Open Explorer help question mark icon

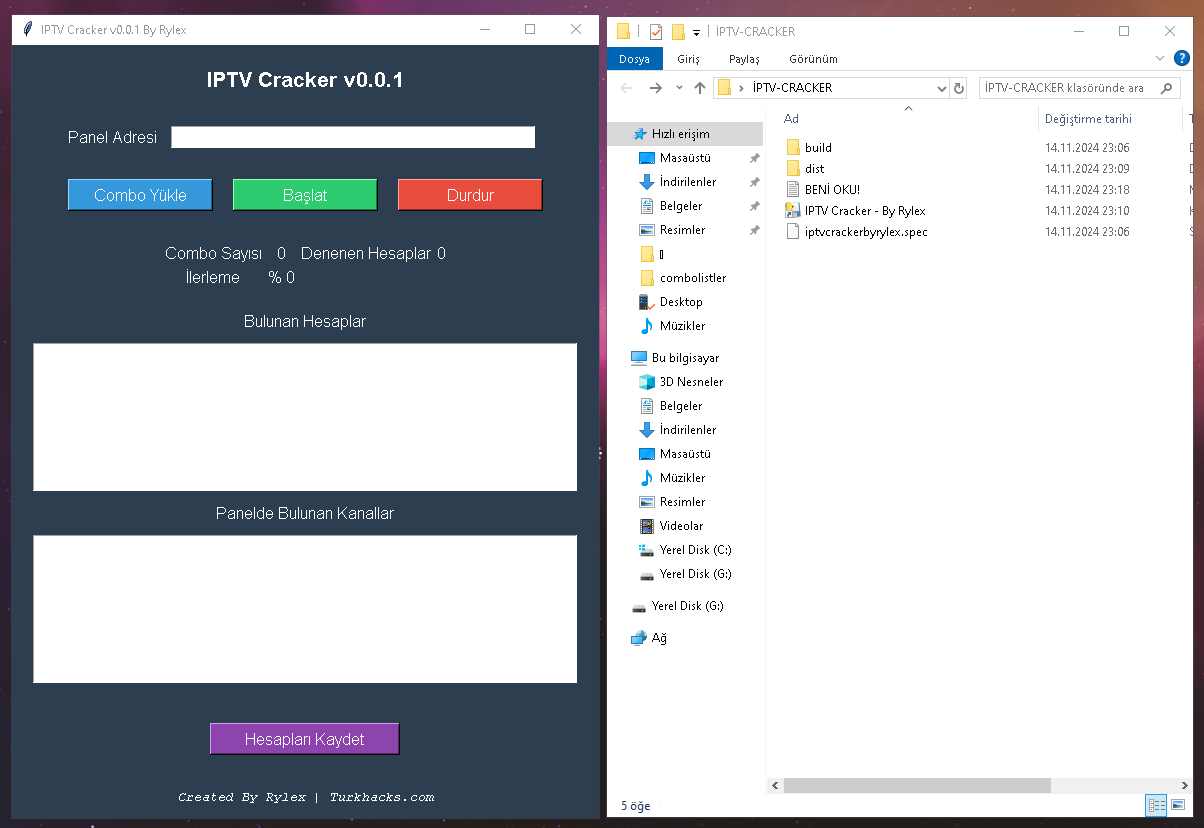tap(1182, 58)
